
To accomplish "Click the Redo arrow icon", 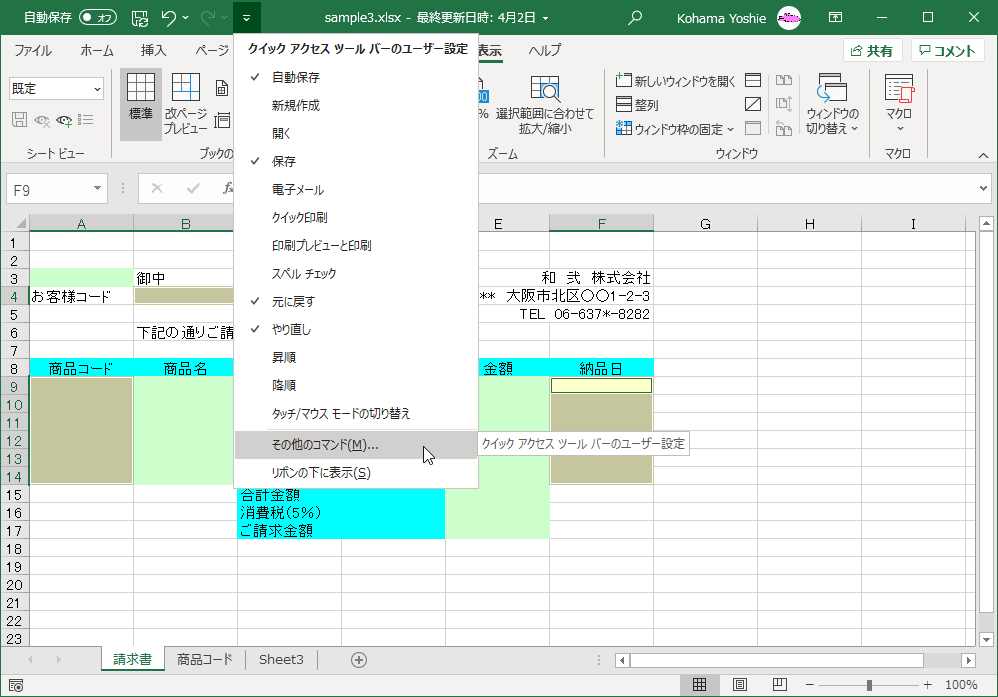I will point(208,18).
